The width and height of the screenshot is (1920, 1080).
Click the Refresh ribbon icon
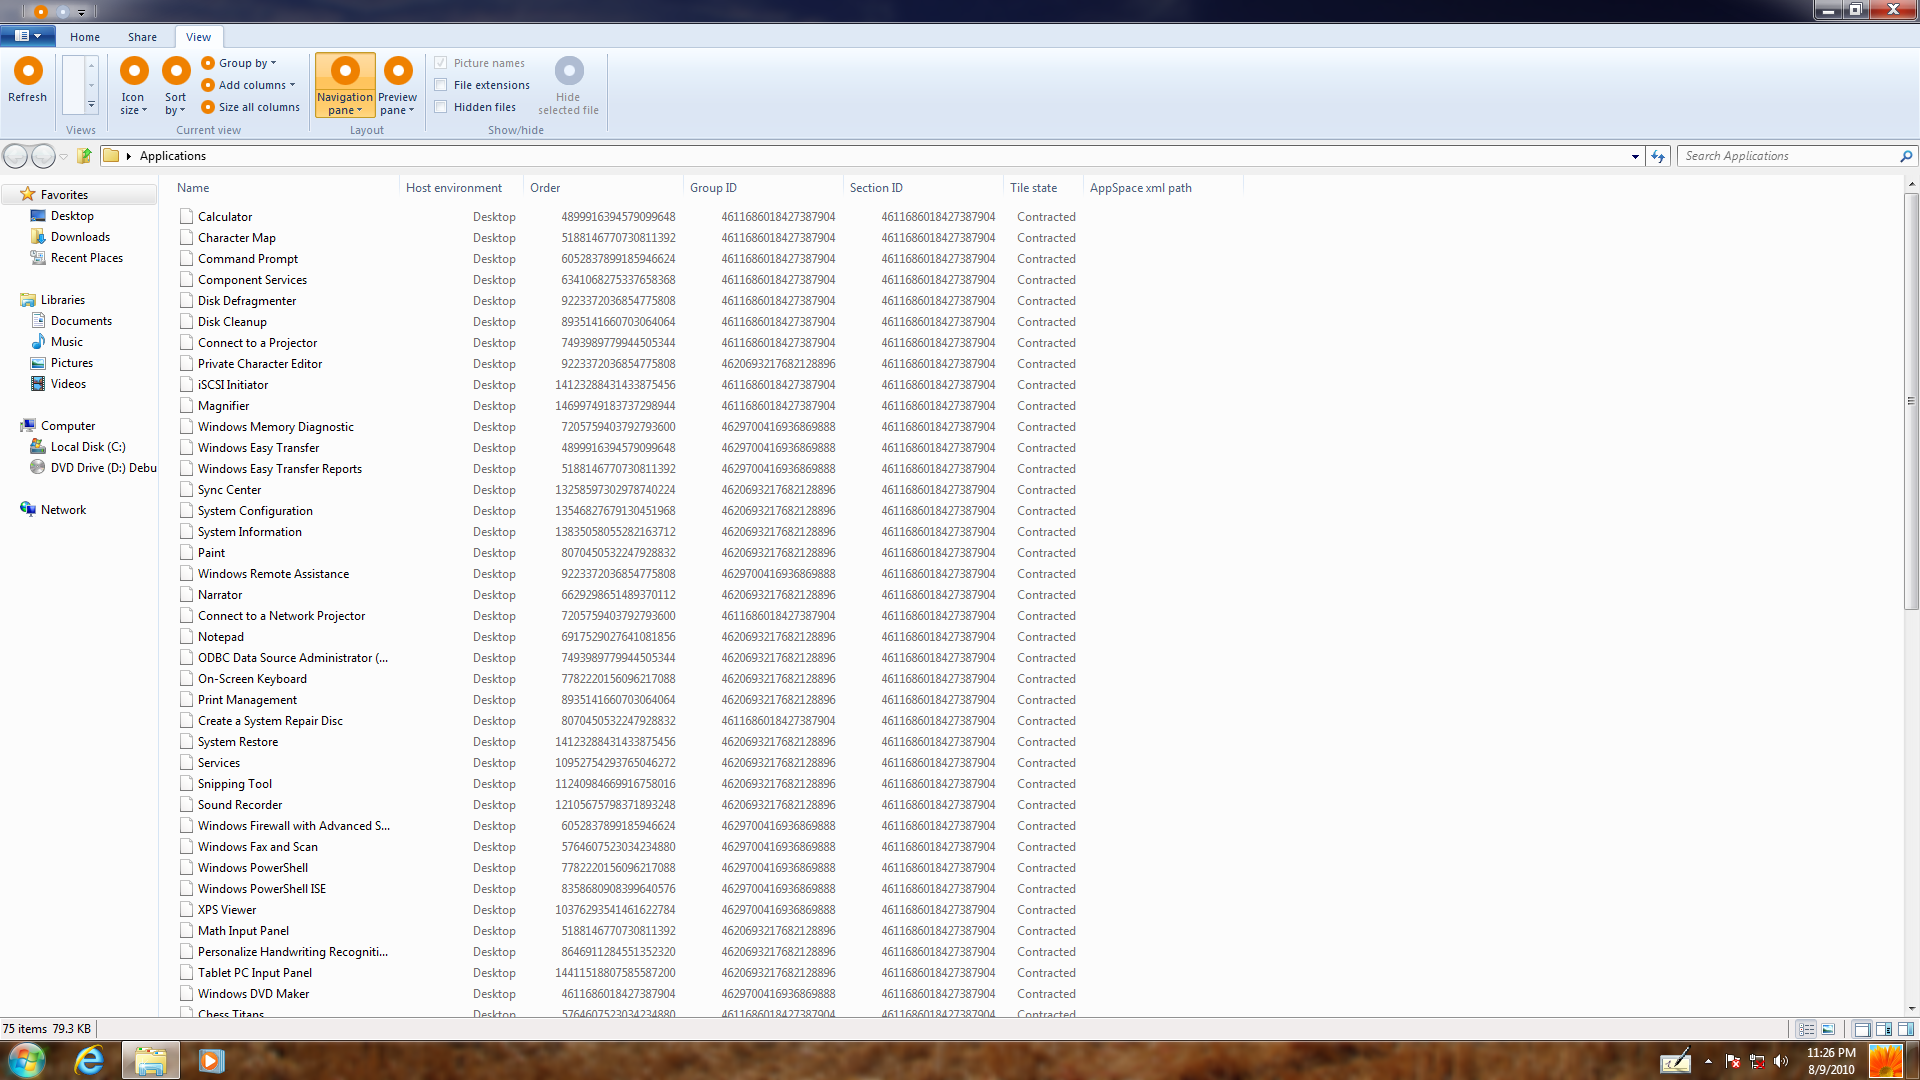(28, 72)
